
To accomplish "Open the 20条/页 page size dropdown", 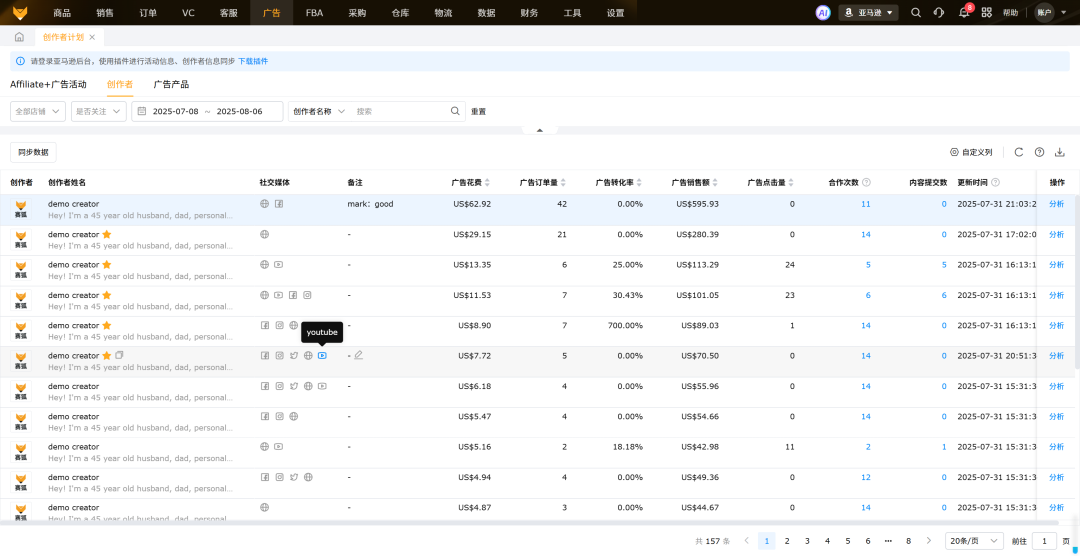I will 974,541.
